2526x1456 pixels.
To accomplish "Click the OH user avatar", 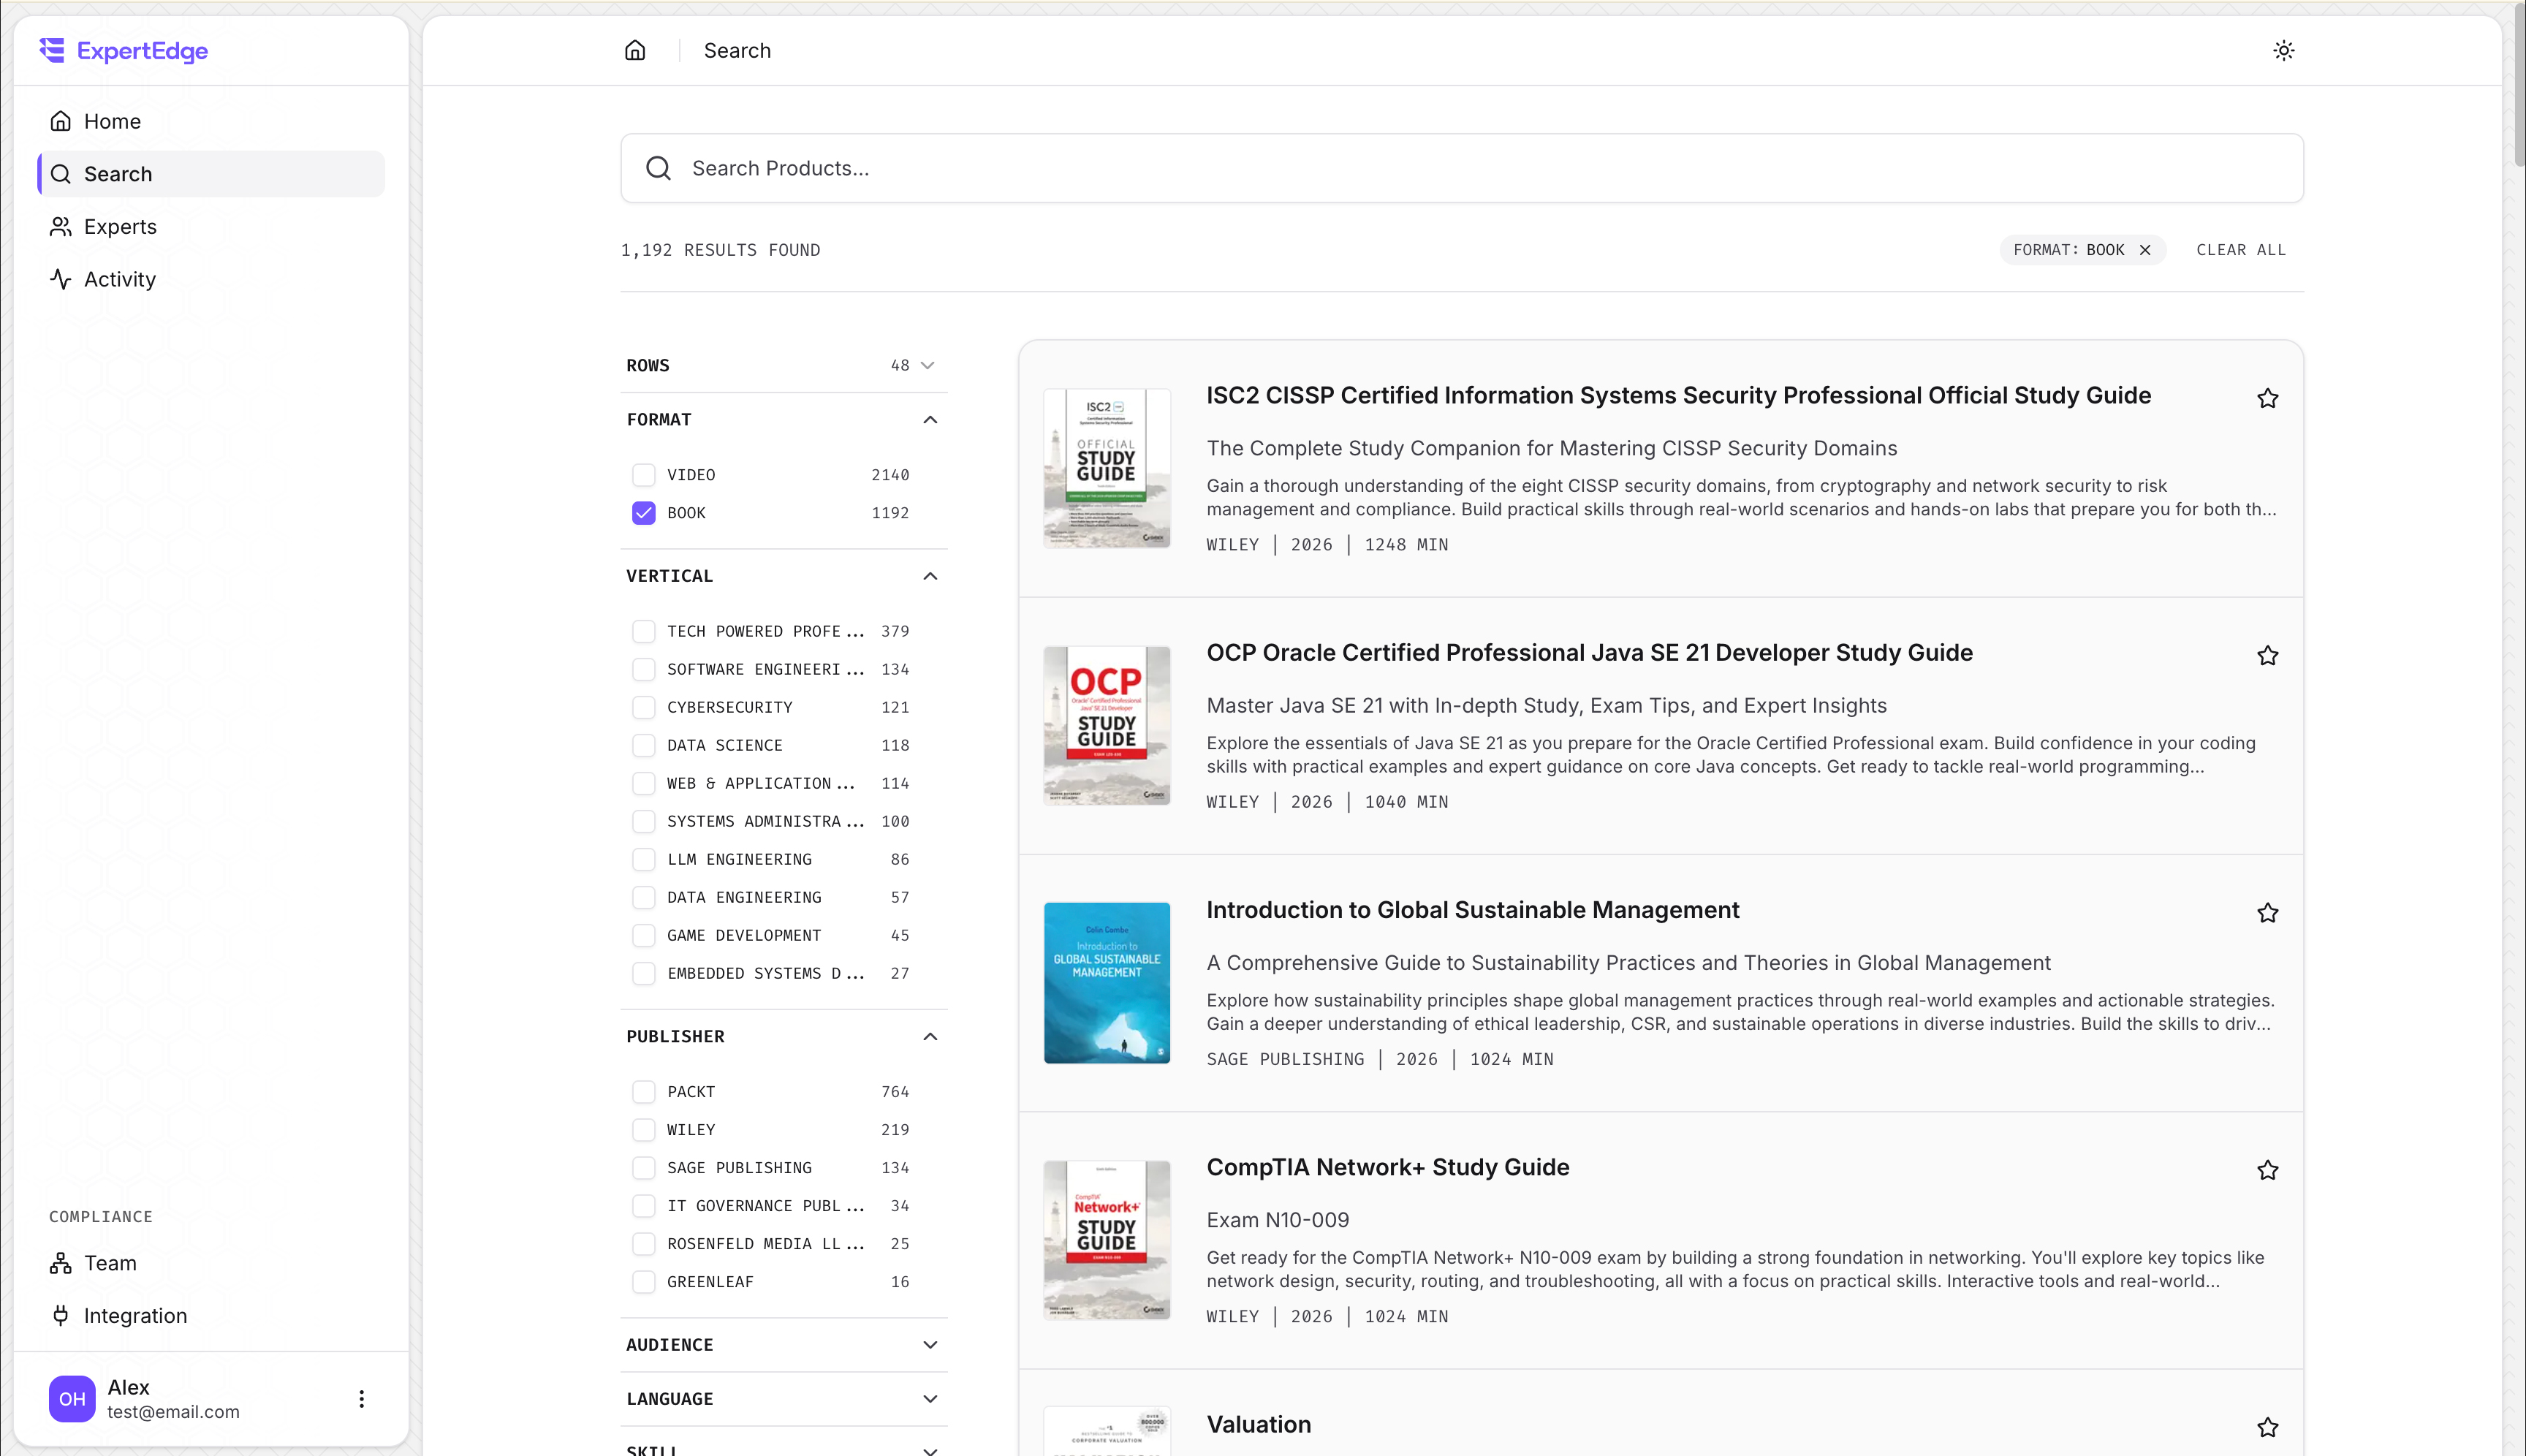I will [72, 1398].
